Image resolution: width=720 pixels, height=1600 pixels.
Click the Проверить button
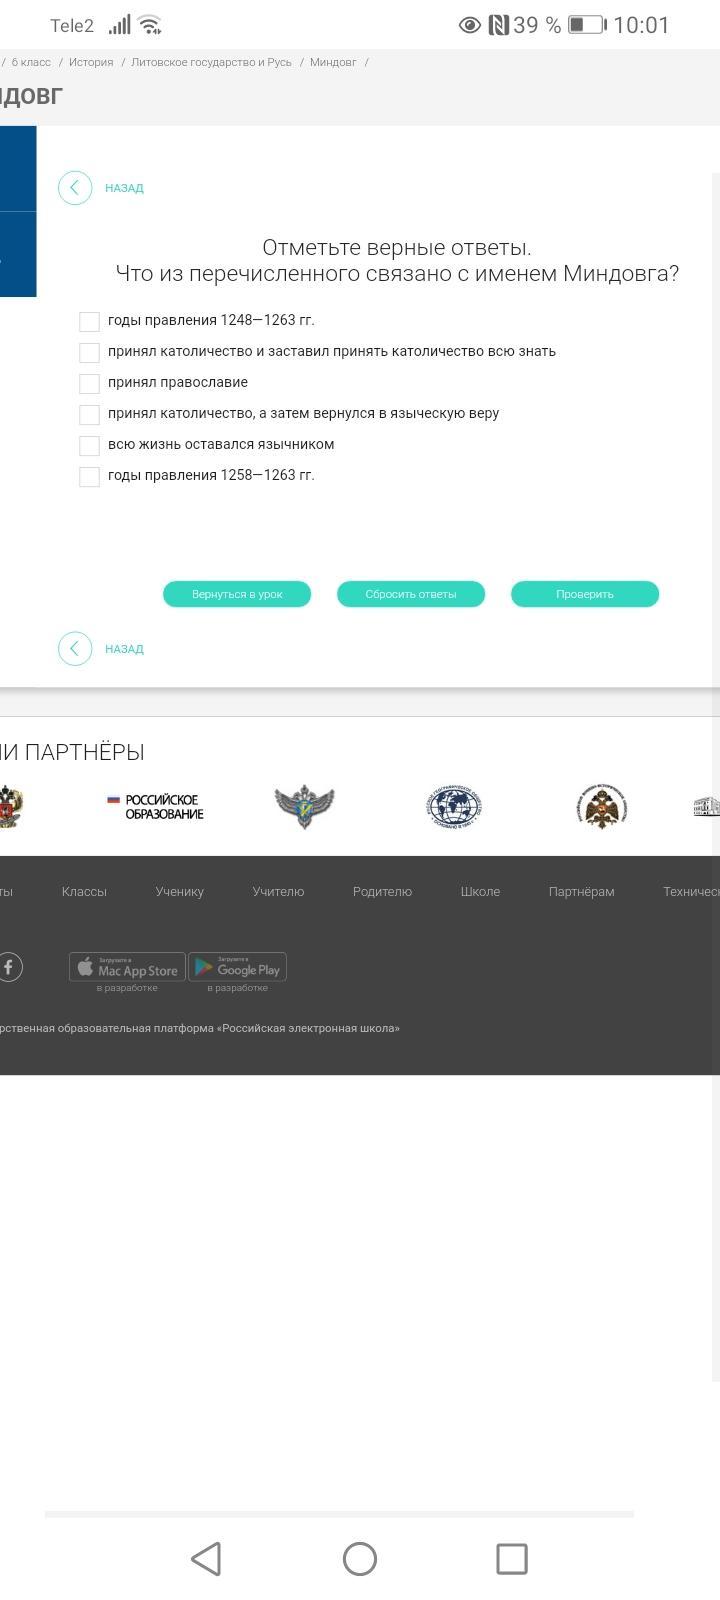pyautogui.click(x=585, y=594)
